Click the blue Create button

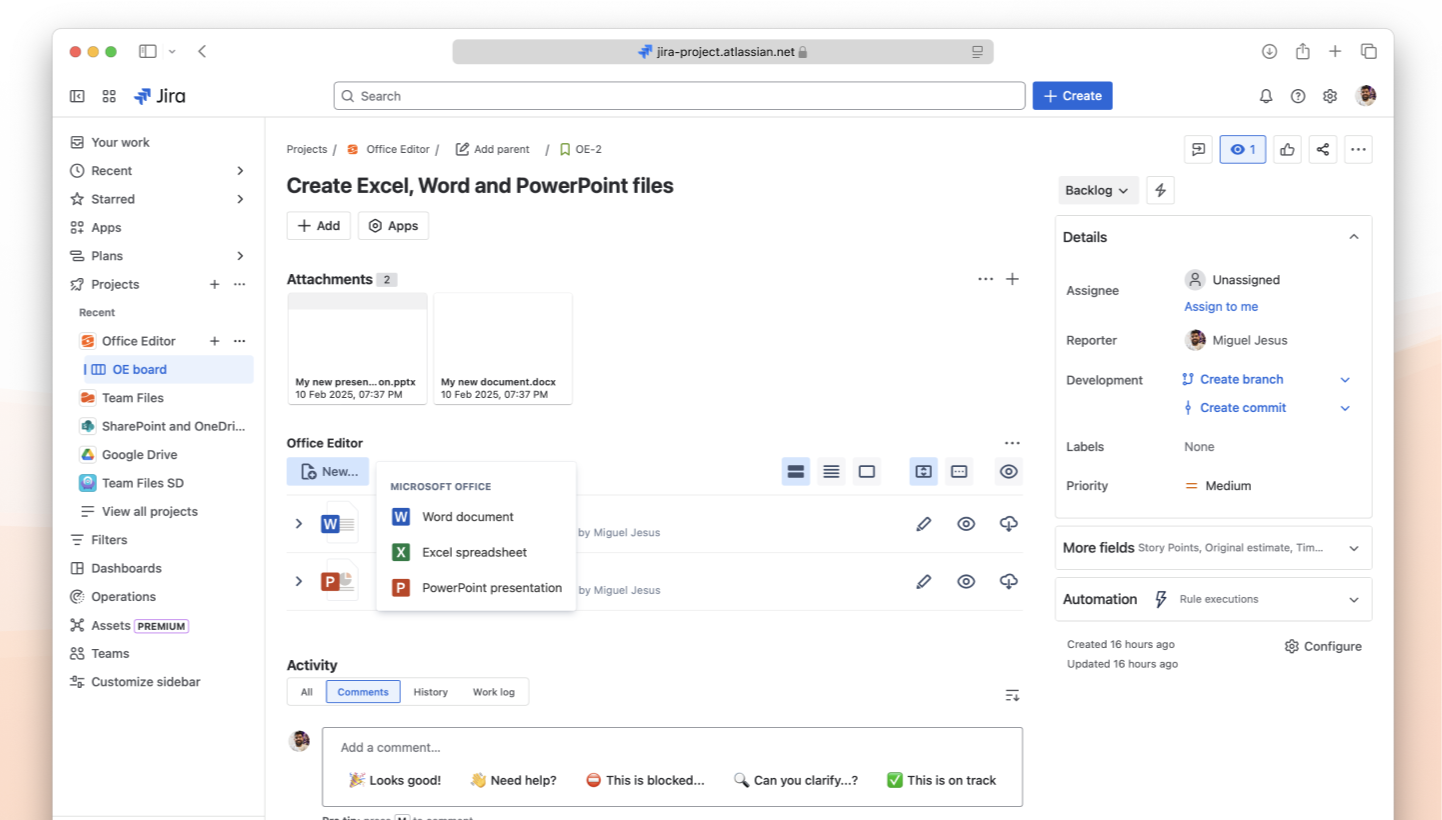[1072, 96]
